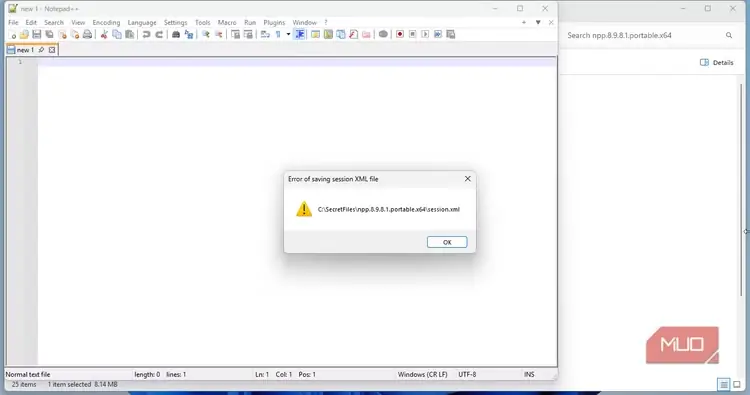Click the plus button near menu bar
Image resolution: width=750 pixels, height=395 pixels.
[x=524, y=22]
